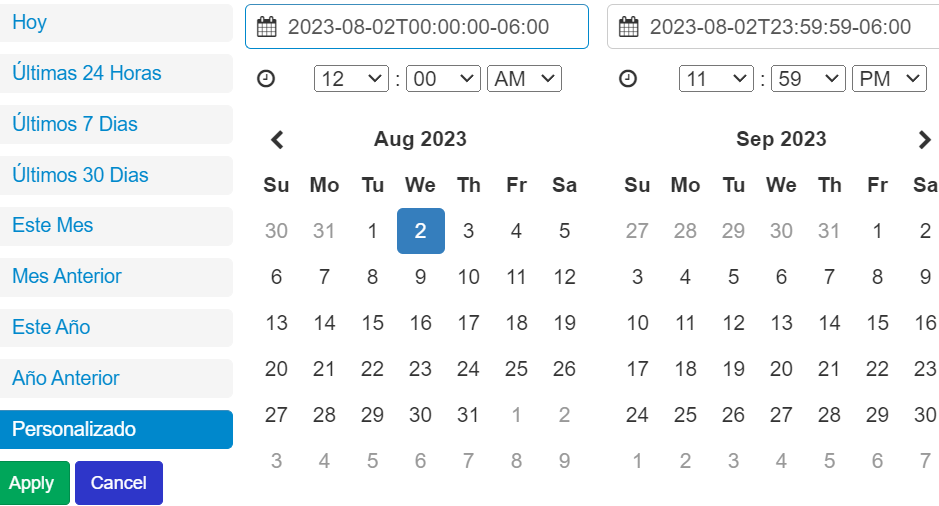Choose the Personalizado range option
Viewport: 939px width, 506px height.
click(116, 429)
